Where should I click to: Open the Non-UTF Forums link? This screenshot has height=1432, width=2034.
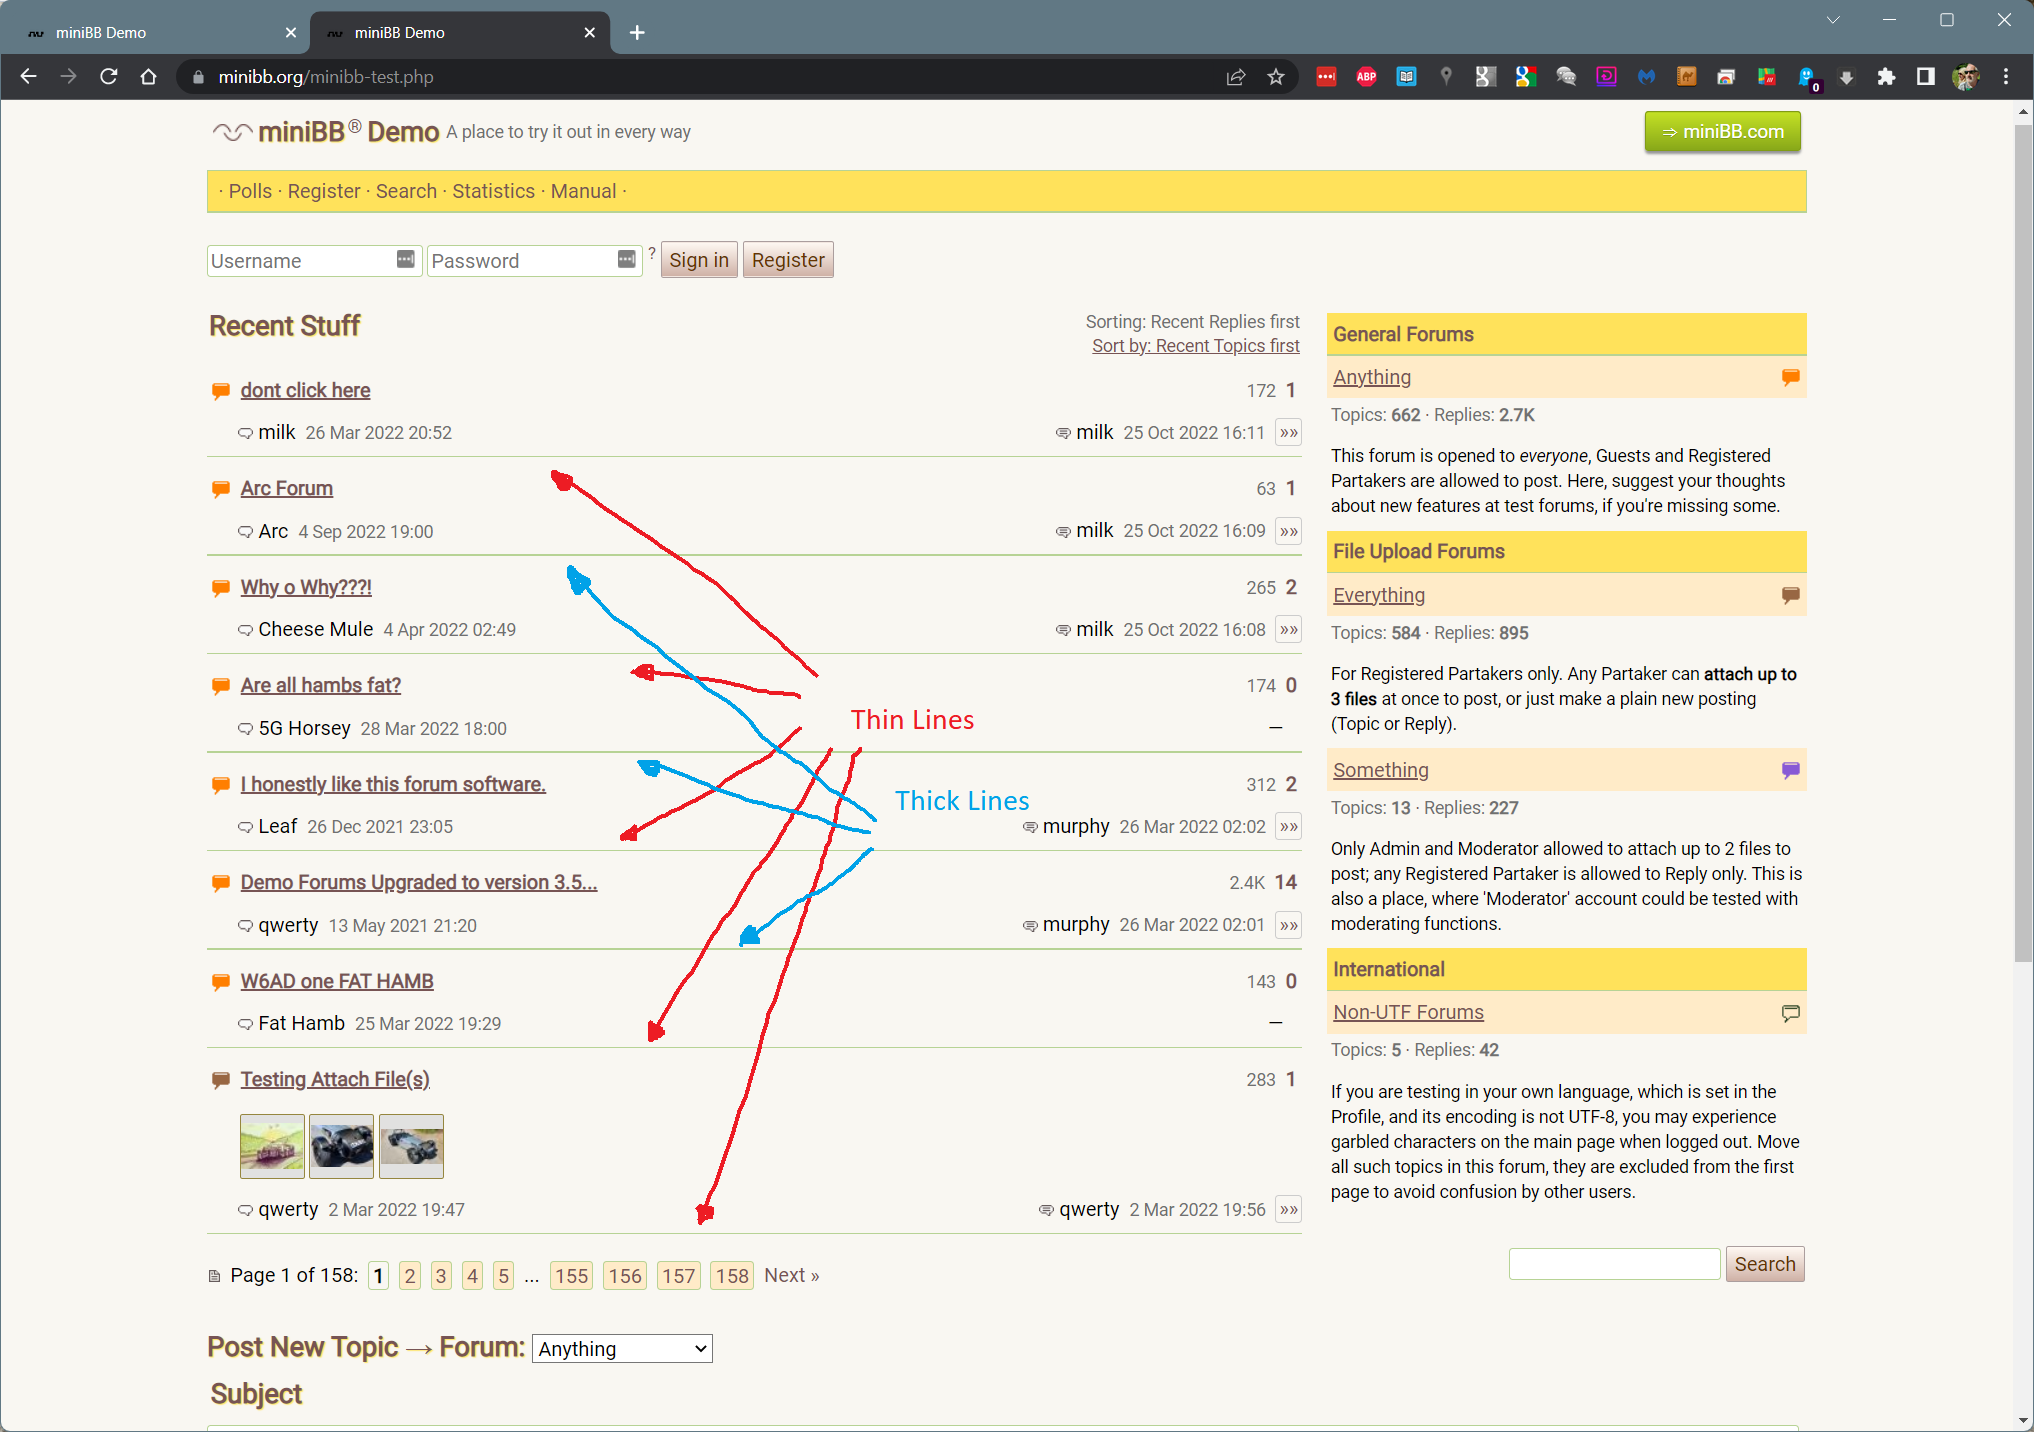[1408, 1012]
